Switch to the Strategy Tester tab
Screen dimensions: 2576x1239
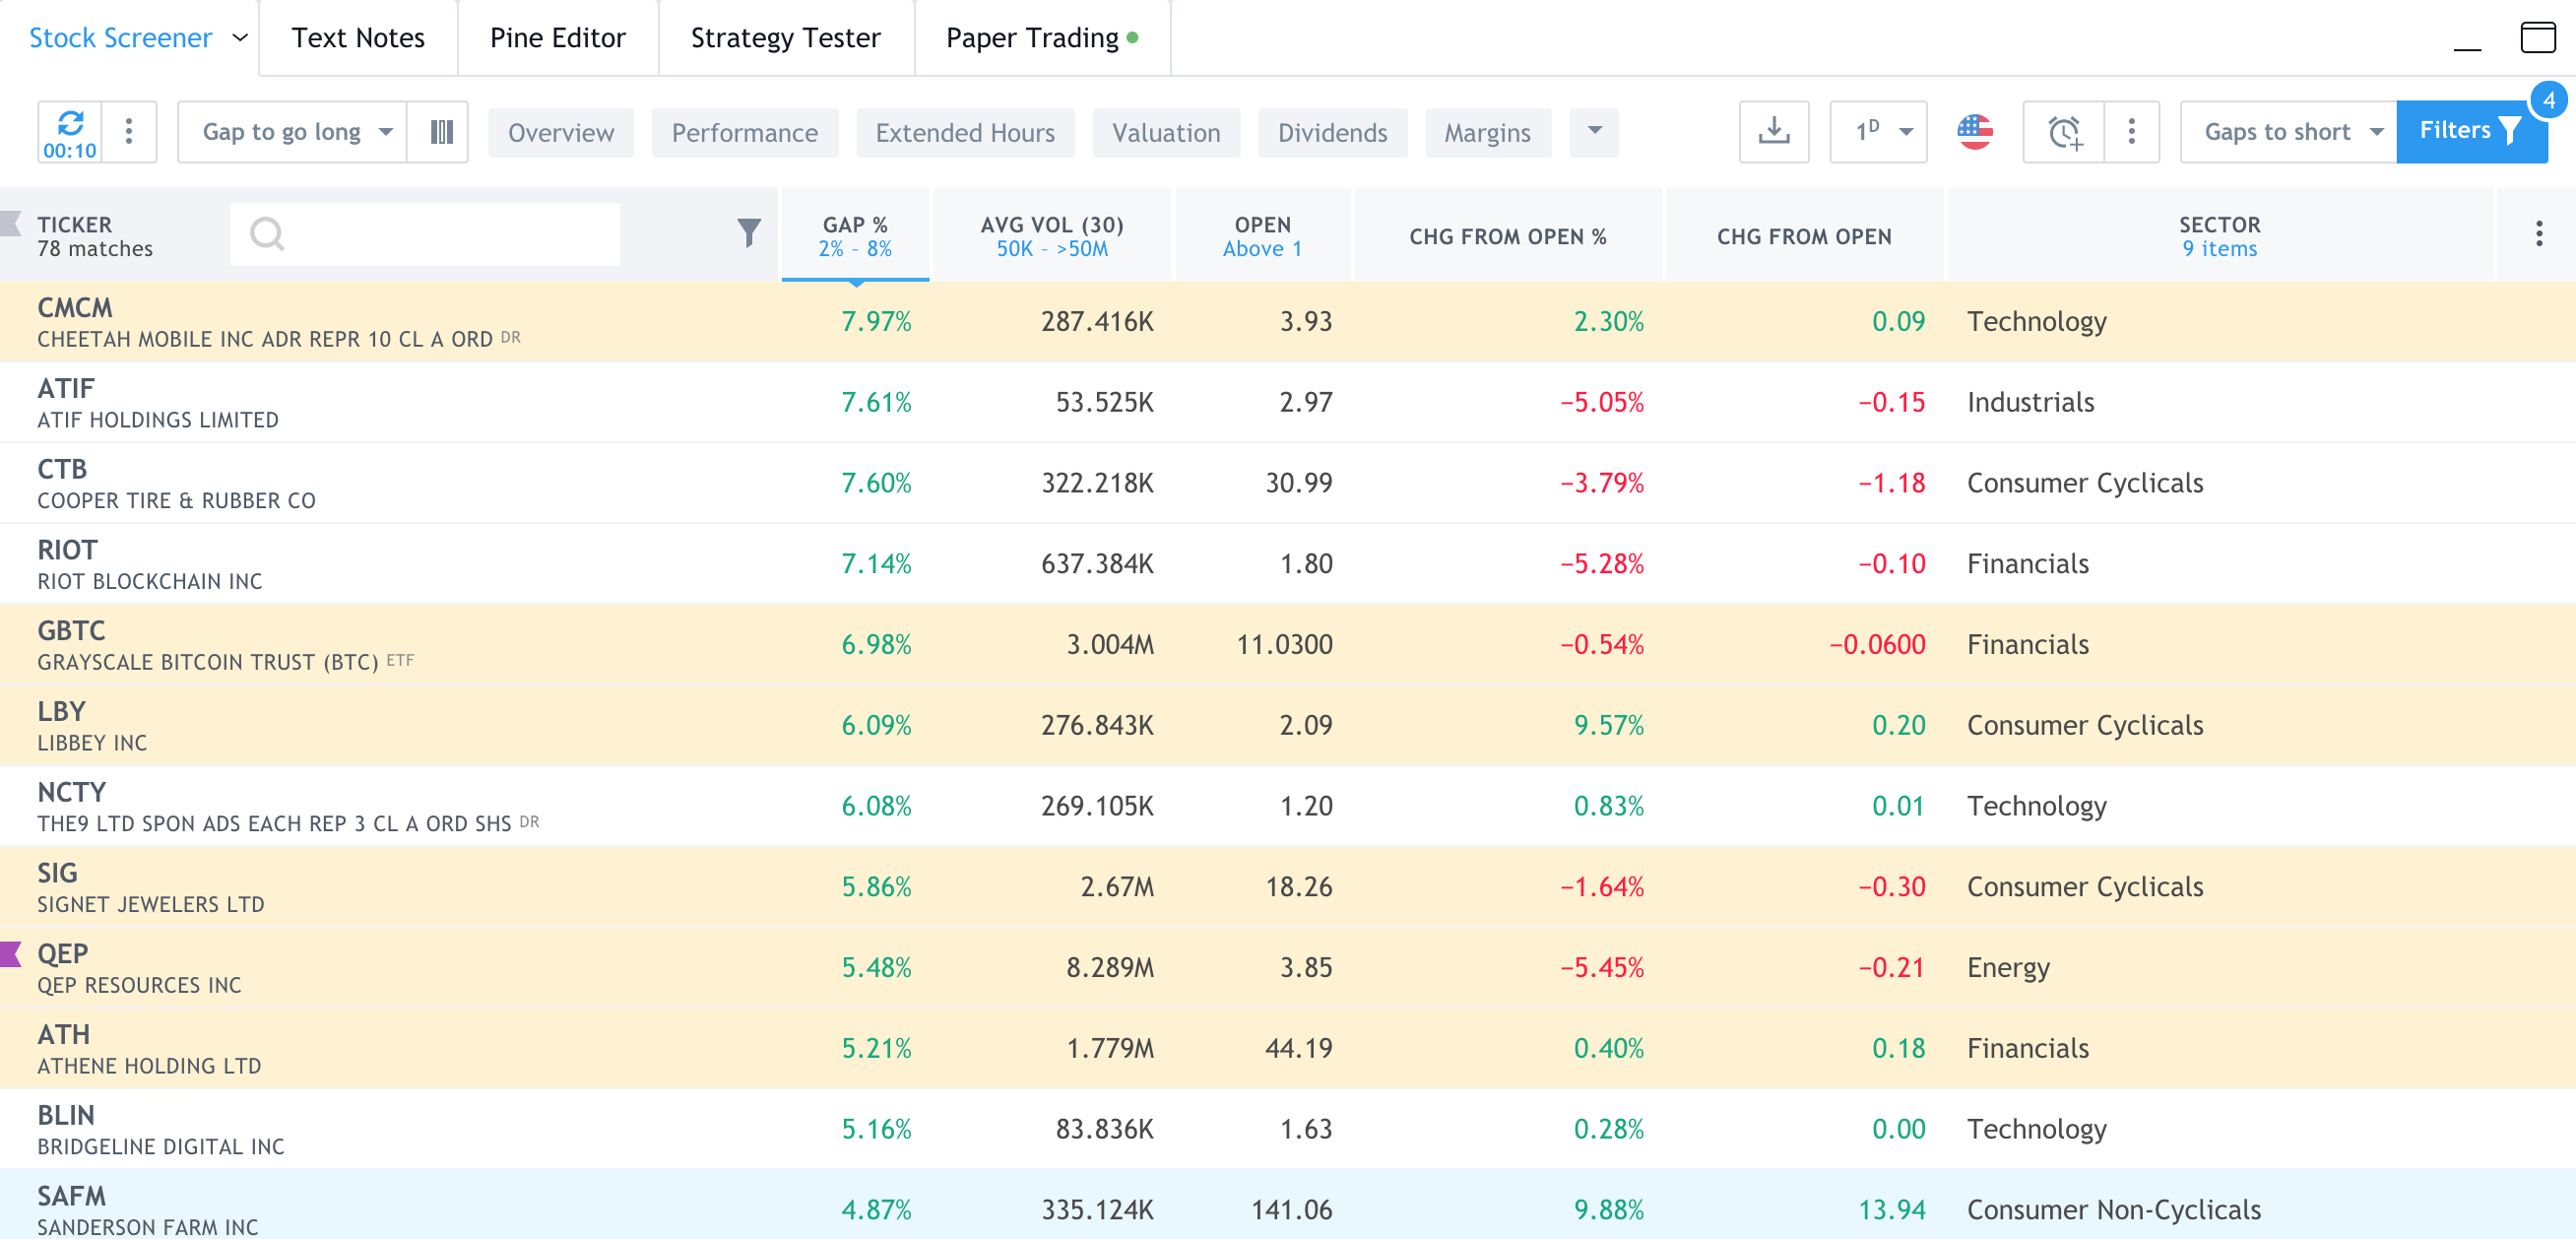785,38
